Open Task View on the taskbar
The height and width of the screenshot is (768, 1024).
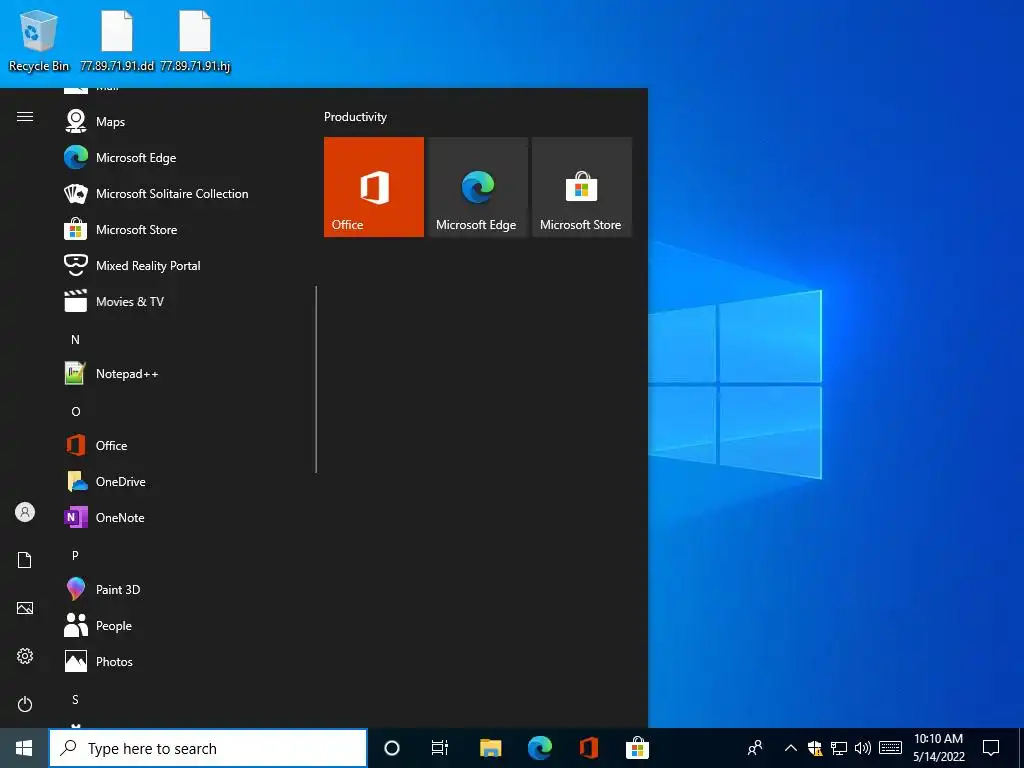point(440,748)
